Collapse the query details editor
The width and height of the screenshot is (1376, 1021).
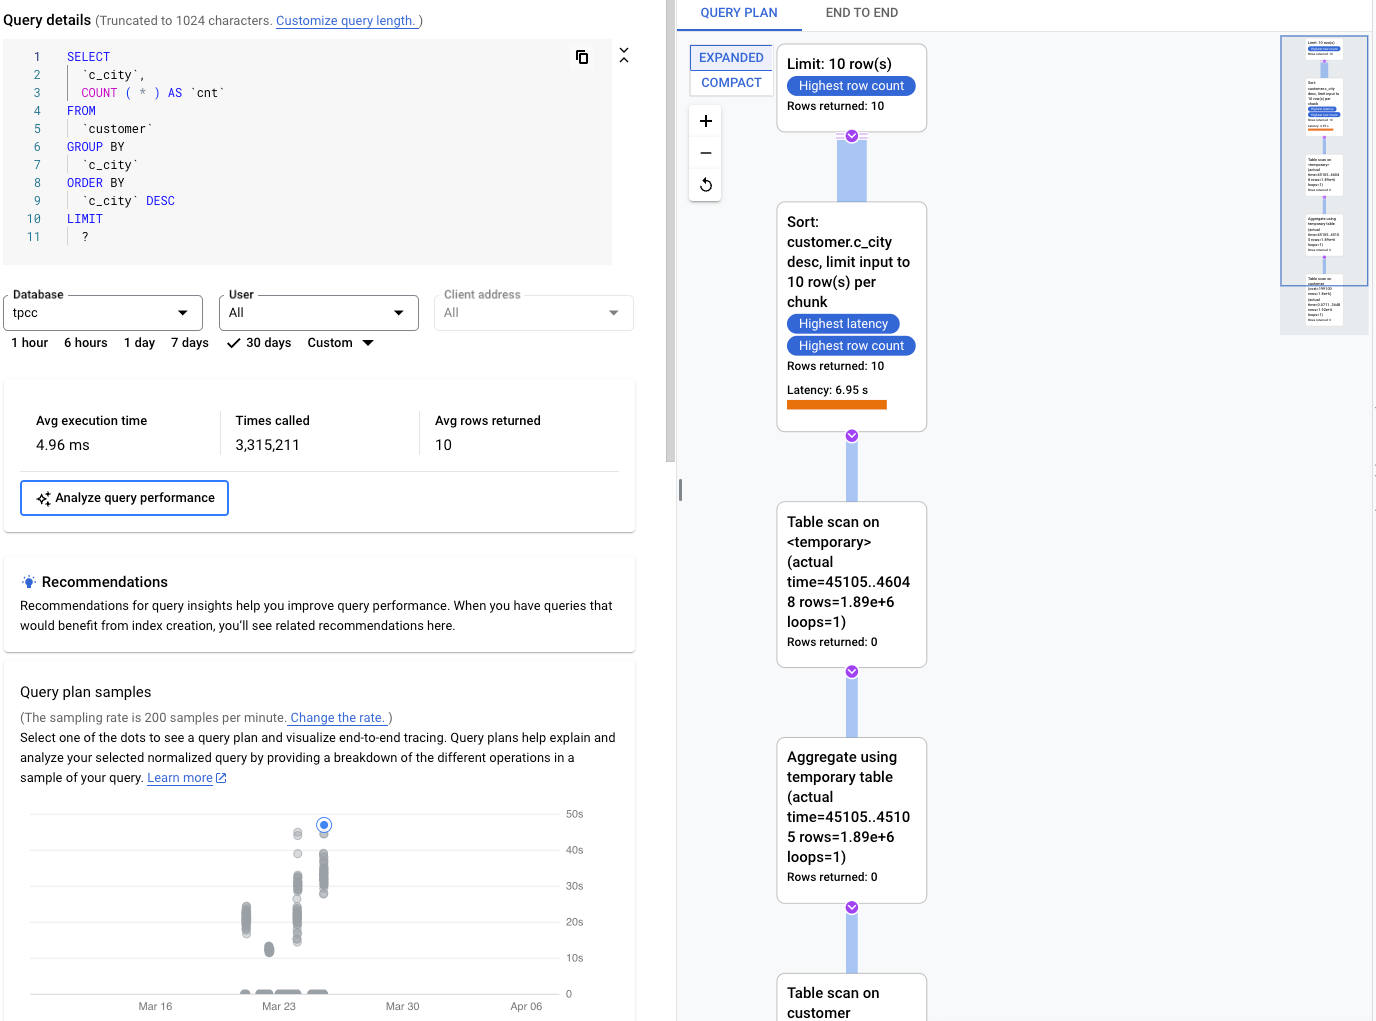624,55
